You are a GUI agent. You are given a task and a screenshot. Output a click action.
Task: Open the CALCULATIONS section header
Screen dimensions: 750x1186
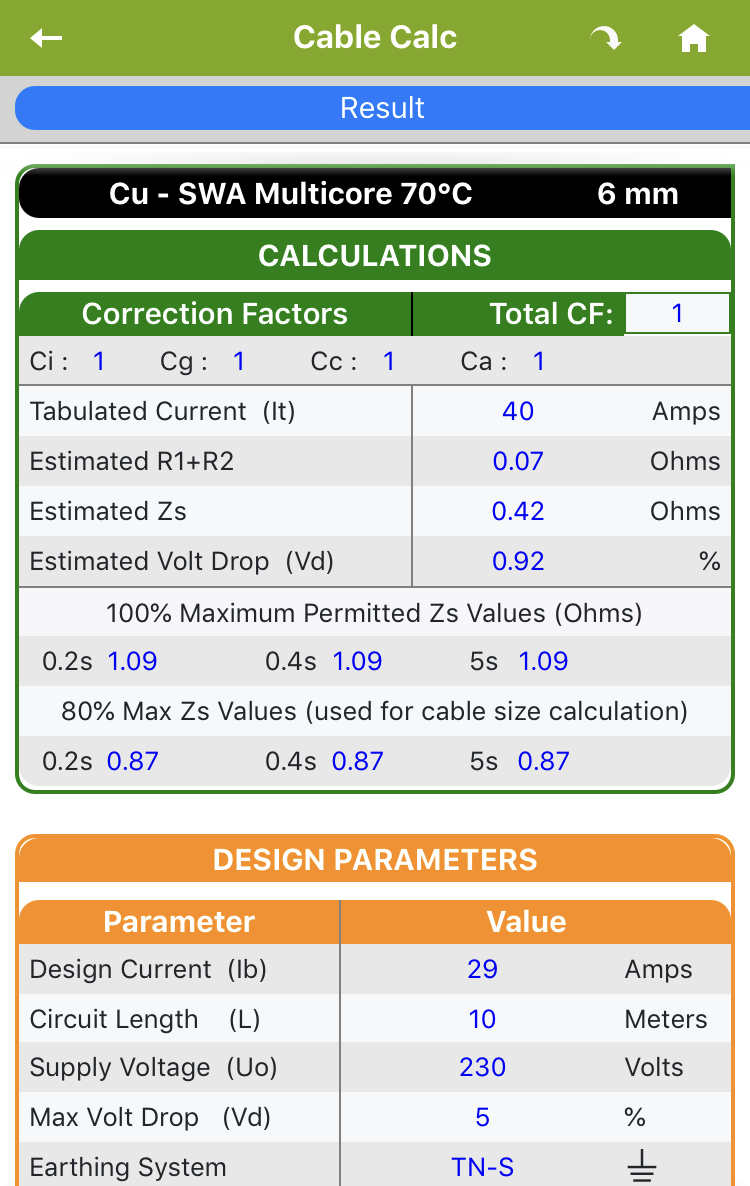point(375,256)
